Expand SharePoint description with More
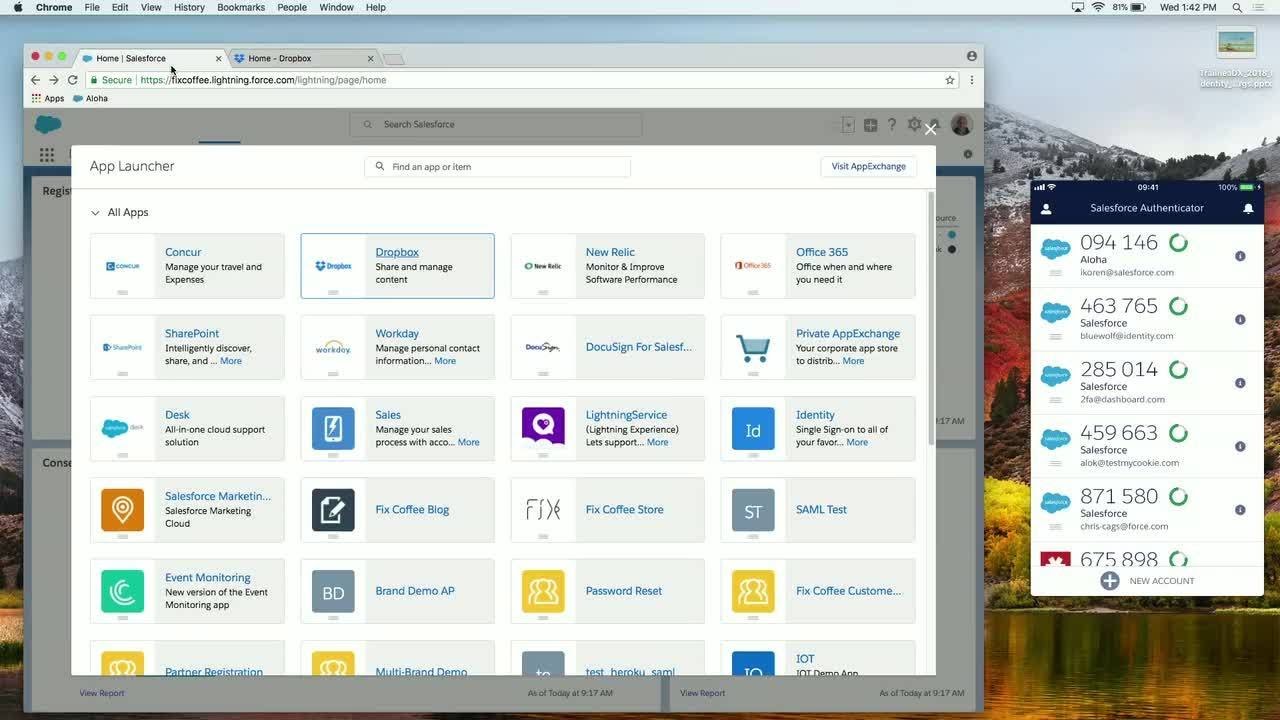Viewport: 1280px width, 720px height. click(x=231, y=361)
